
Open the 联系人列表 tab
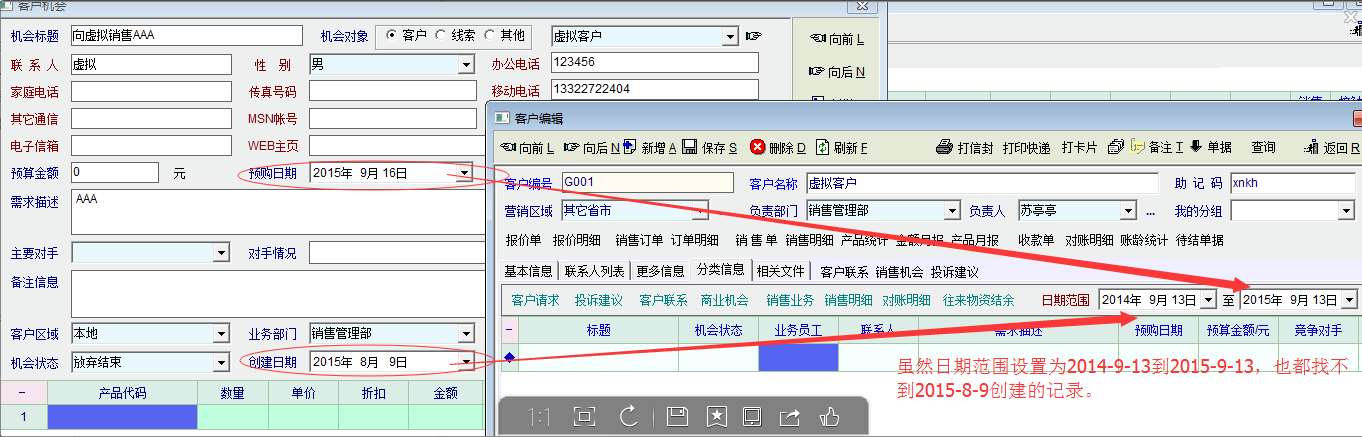point(595,271)
